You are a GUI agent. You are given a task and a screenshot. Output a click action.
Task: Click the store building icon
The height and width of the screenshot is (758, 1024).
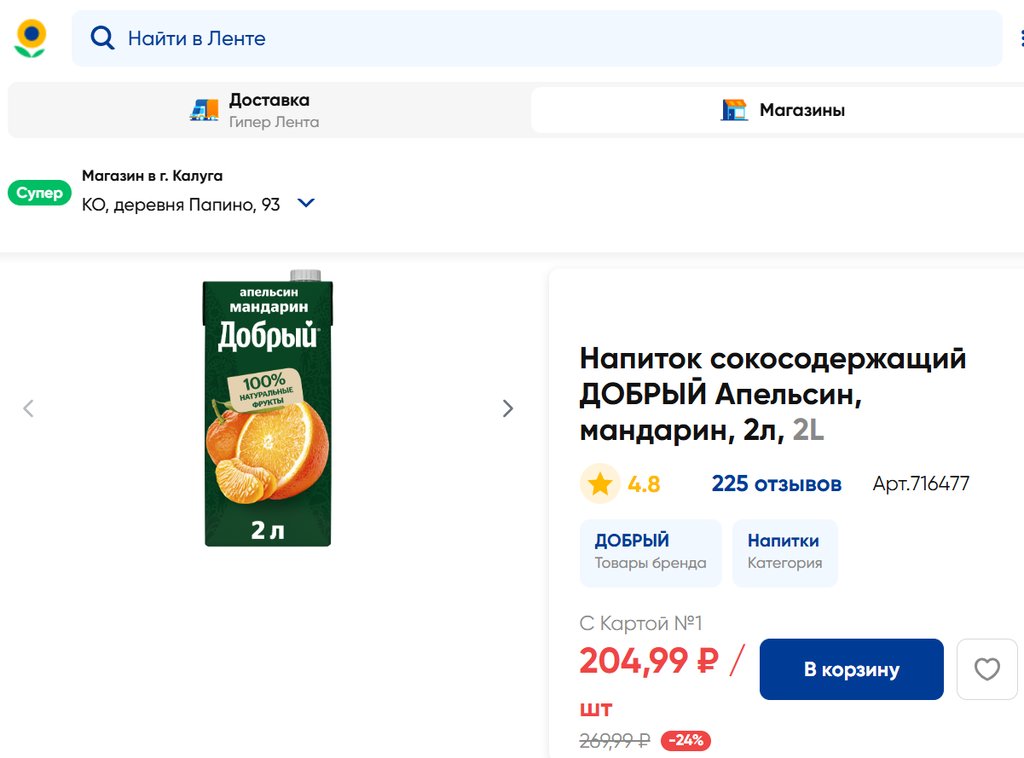(734, 110)
